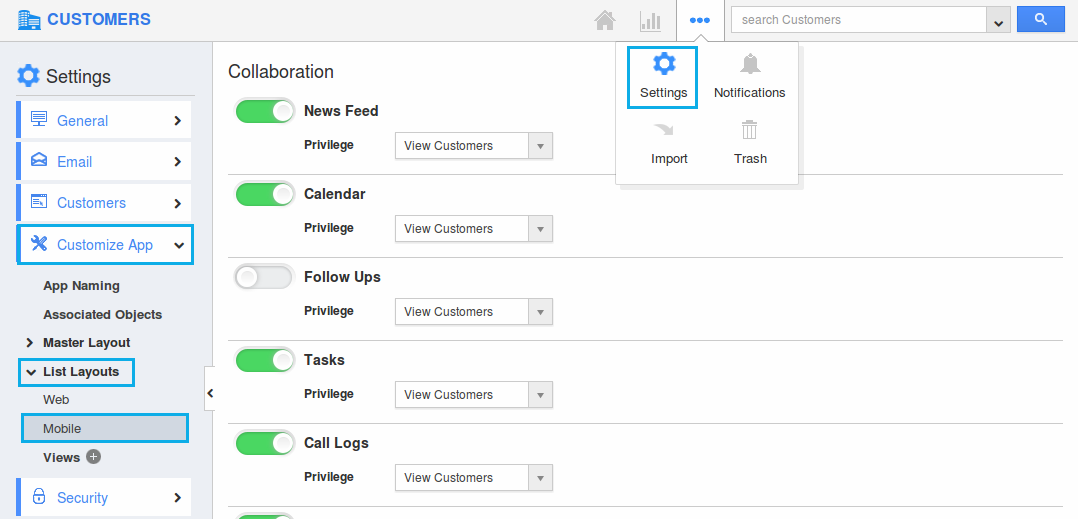Open the bar chart reports icon
Viewport: 1078px width, 519px height.
(x=650, y=20)
